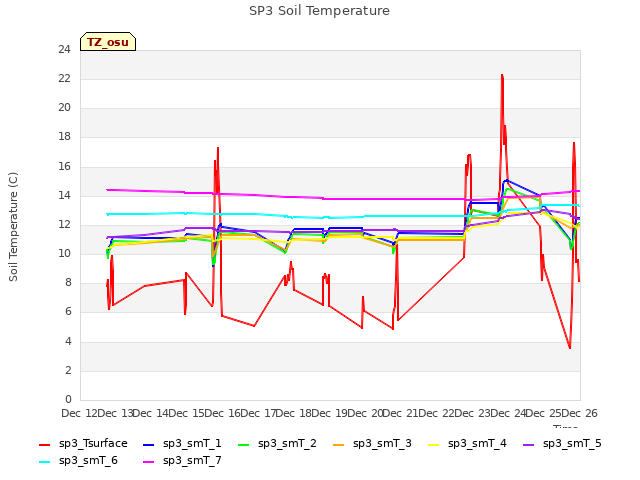Click the purple sp3_smT_5 legend color marker
640x480 pixels.
[529, 444]
